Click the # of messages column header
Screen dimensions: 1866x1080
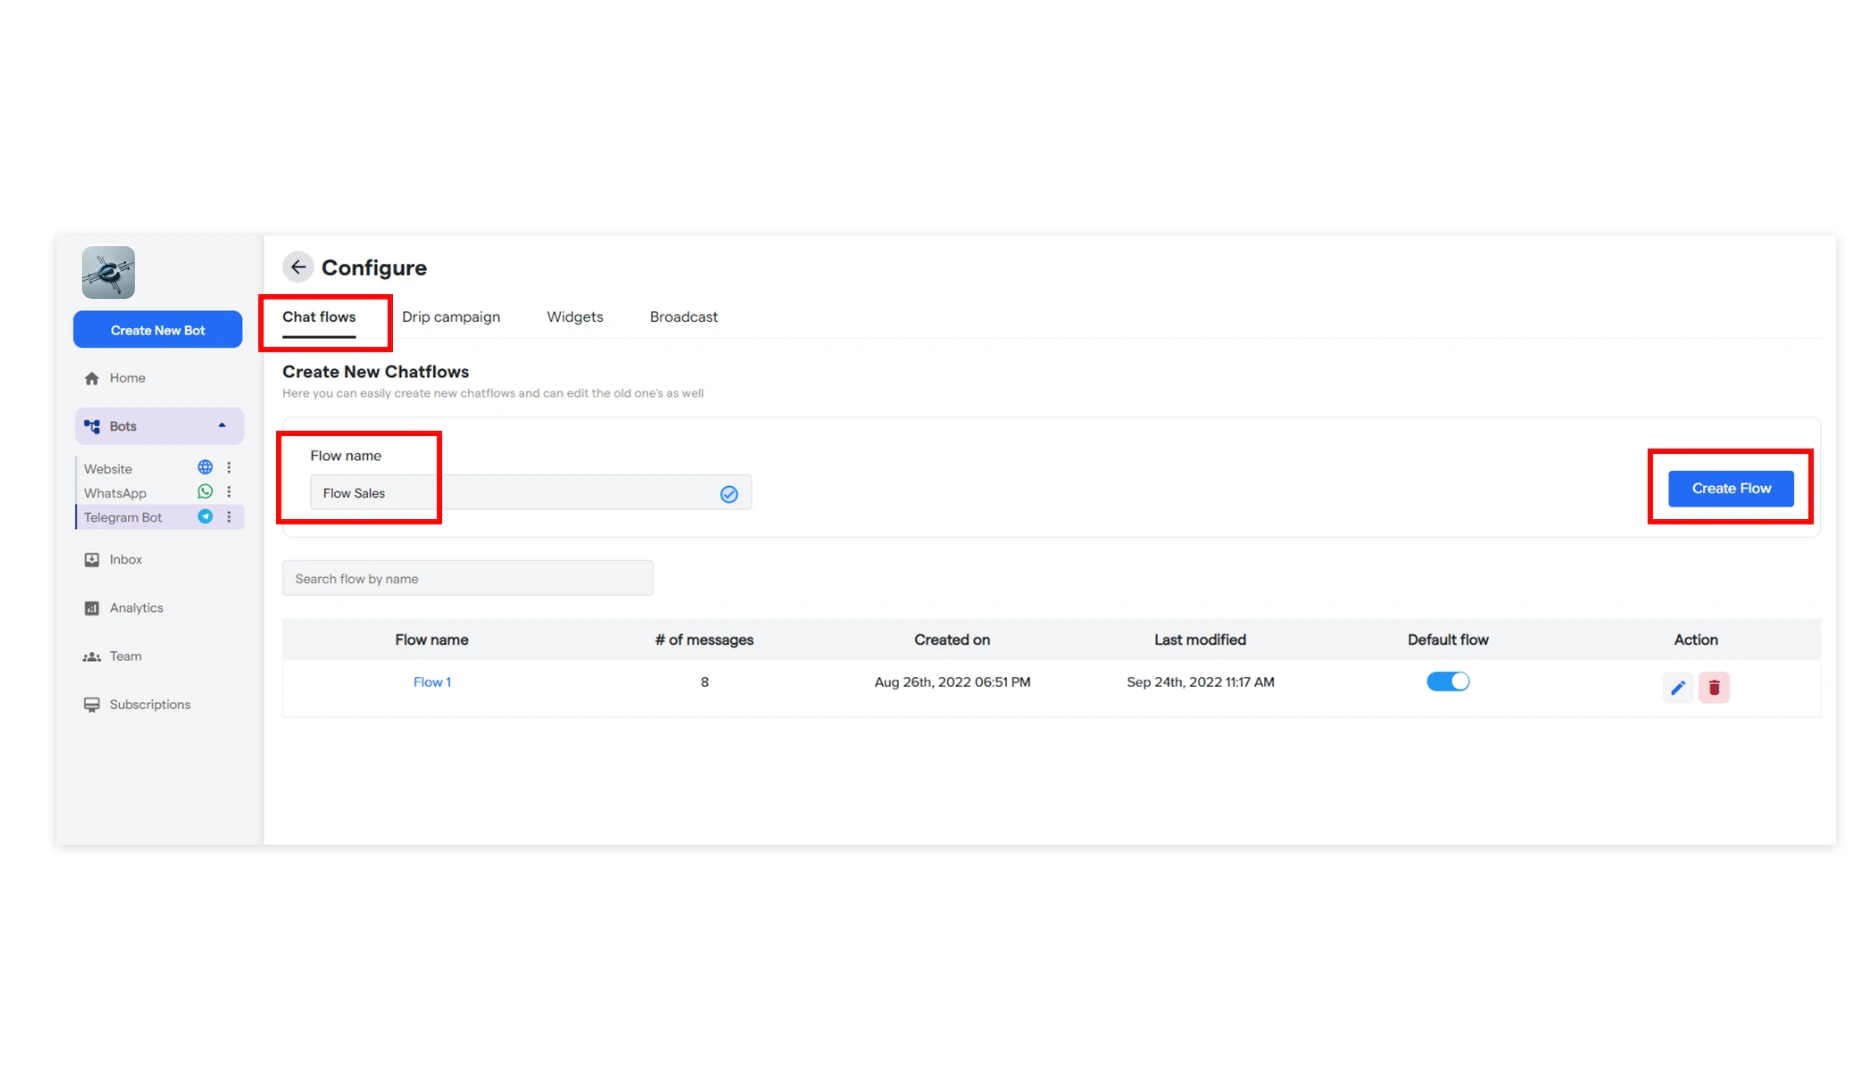click(x=704, y=640)
